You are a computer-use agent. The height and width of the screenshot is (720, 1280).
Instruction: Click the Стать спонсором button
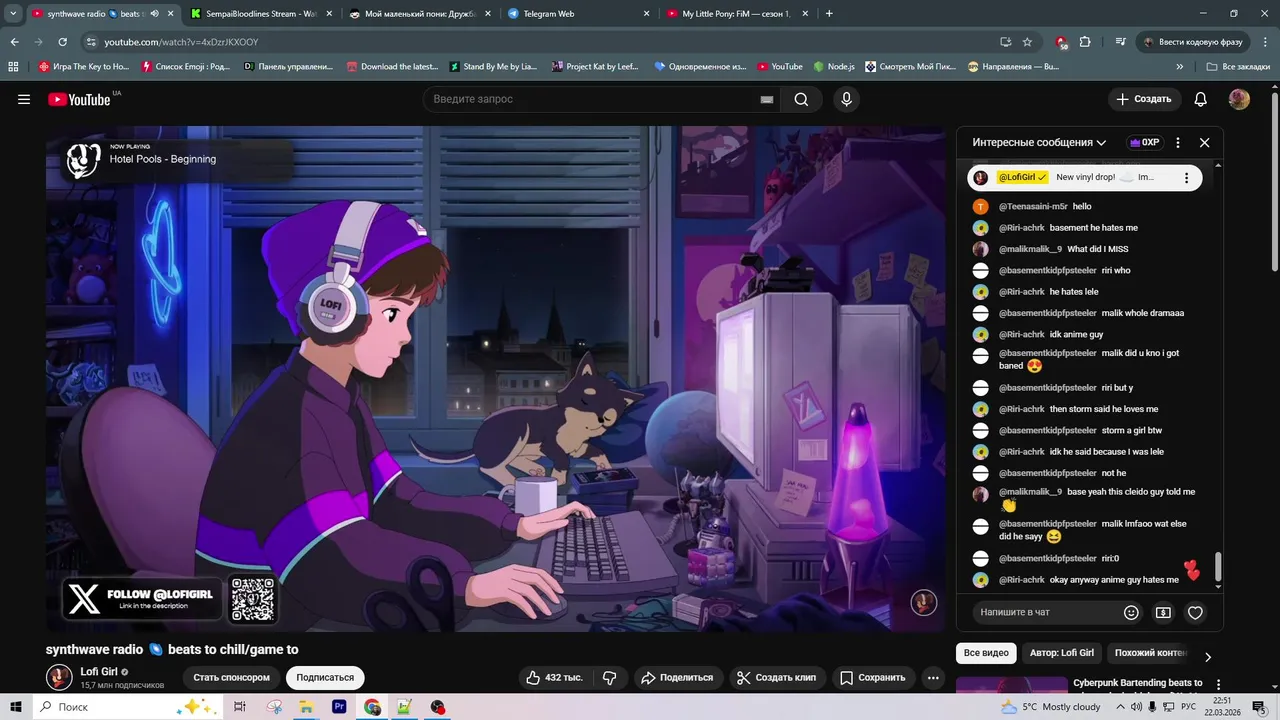point(231,677)
